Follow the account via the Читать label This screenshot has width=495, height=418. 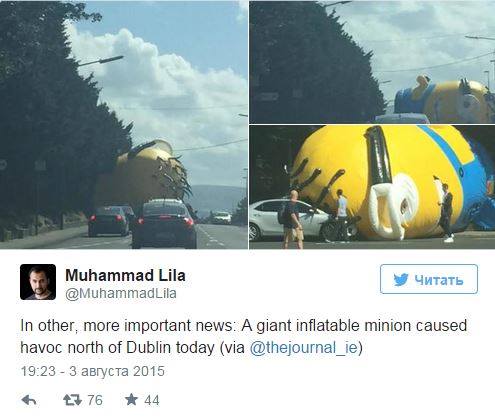pos(439,280)
